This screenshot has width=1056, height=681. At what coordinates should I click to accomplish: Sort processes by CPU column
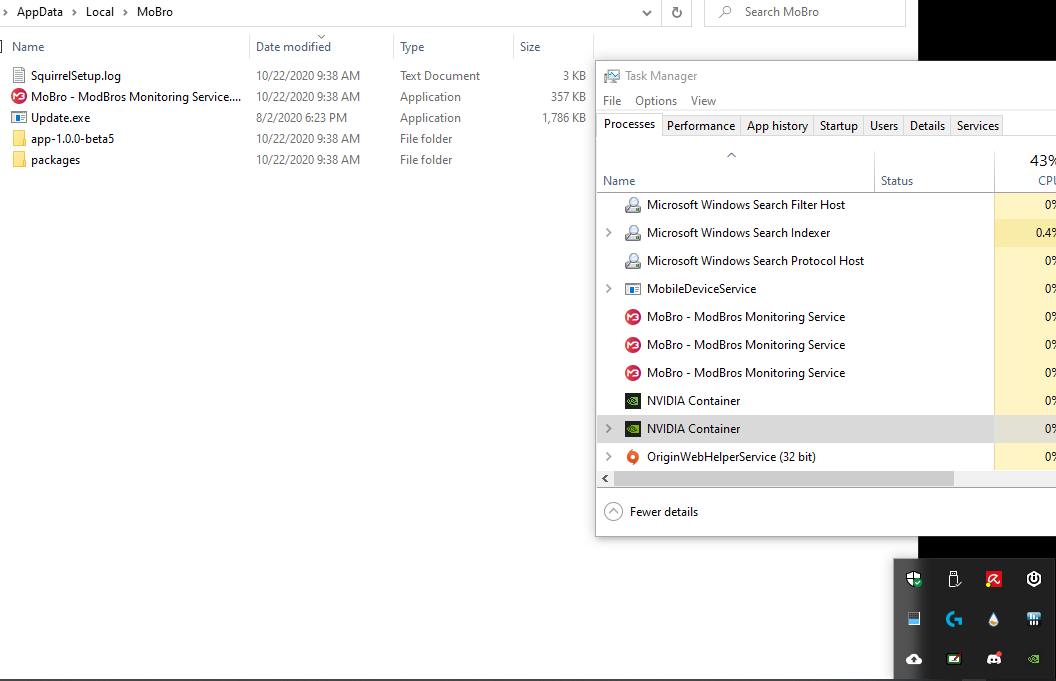point(1026,172)
